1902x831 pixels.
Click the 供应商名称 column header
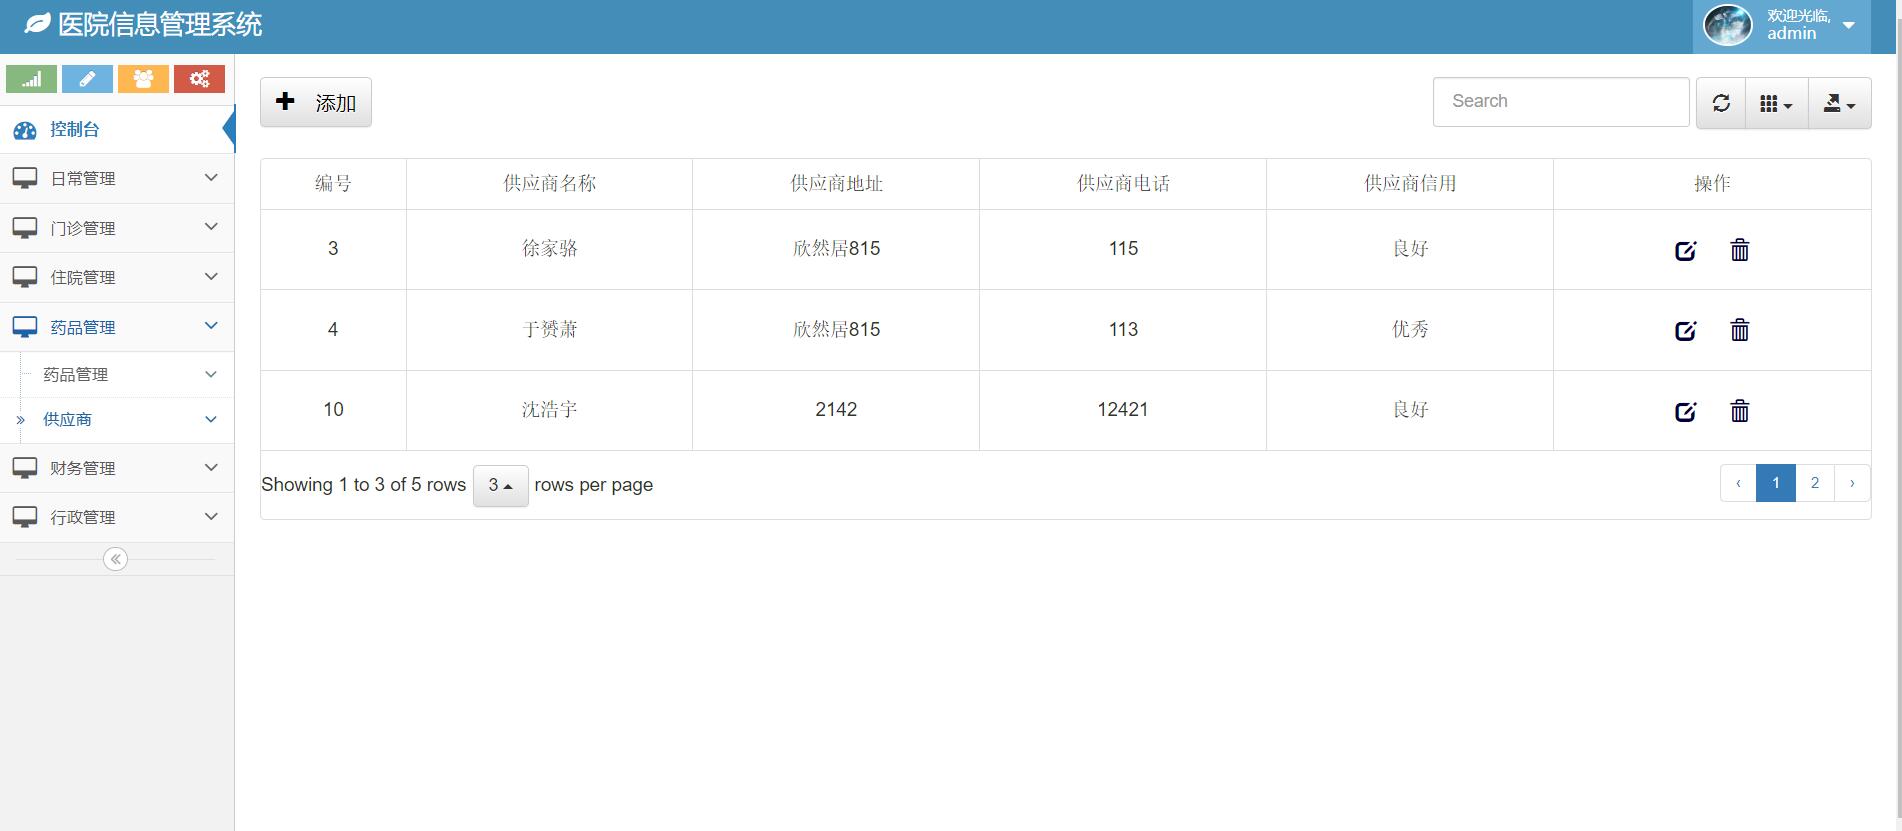coord(549,184)
